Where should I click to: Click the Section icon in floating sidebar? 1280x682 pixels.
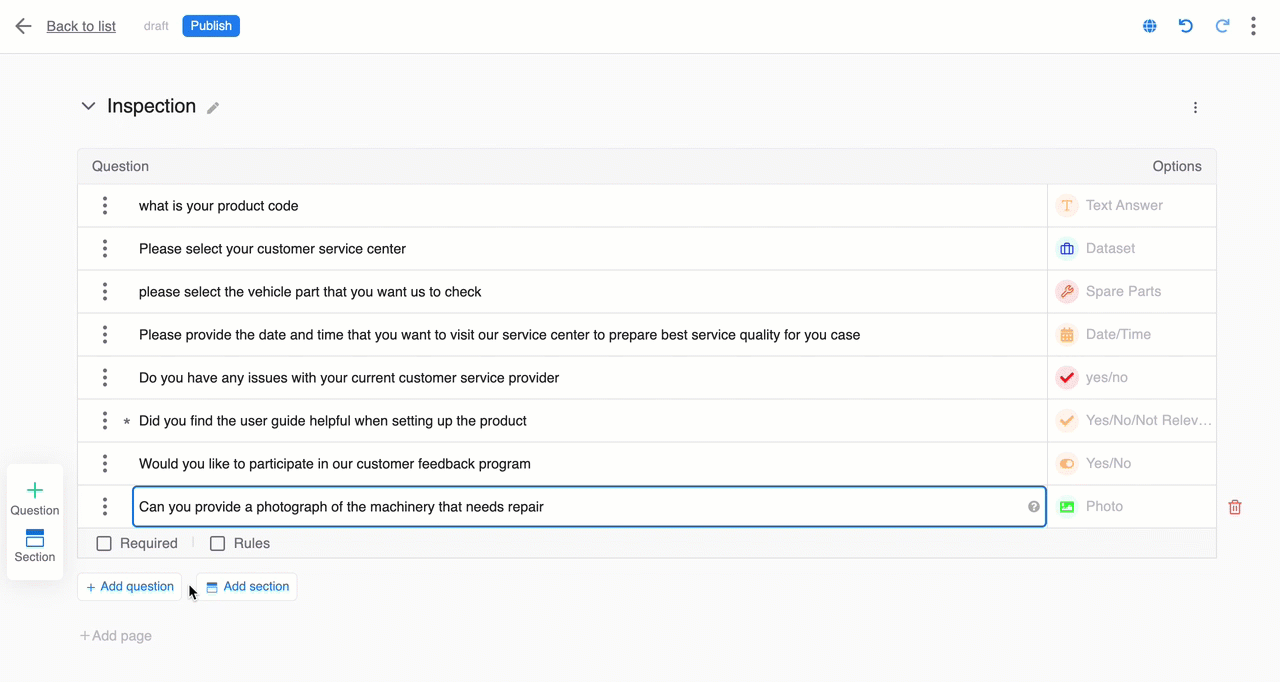(35, 538)
